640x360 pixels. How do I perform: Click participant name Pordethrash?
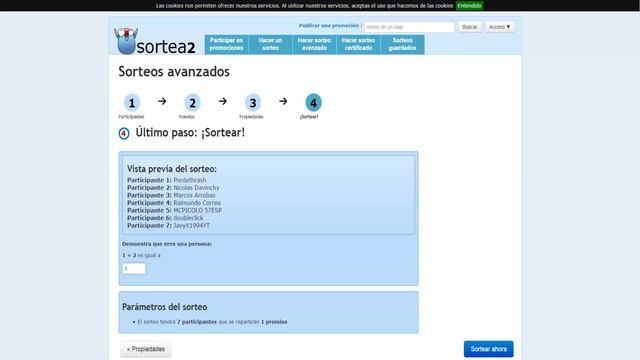(x=190, y=180)
